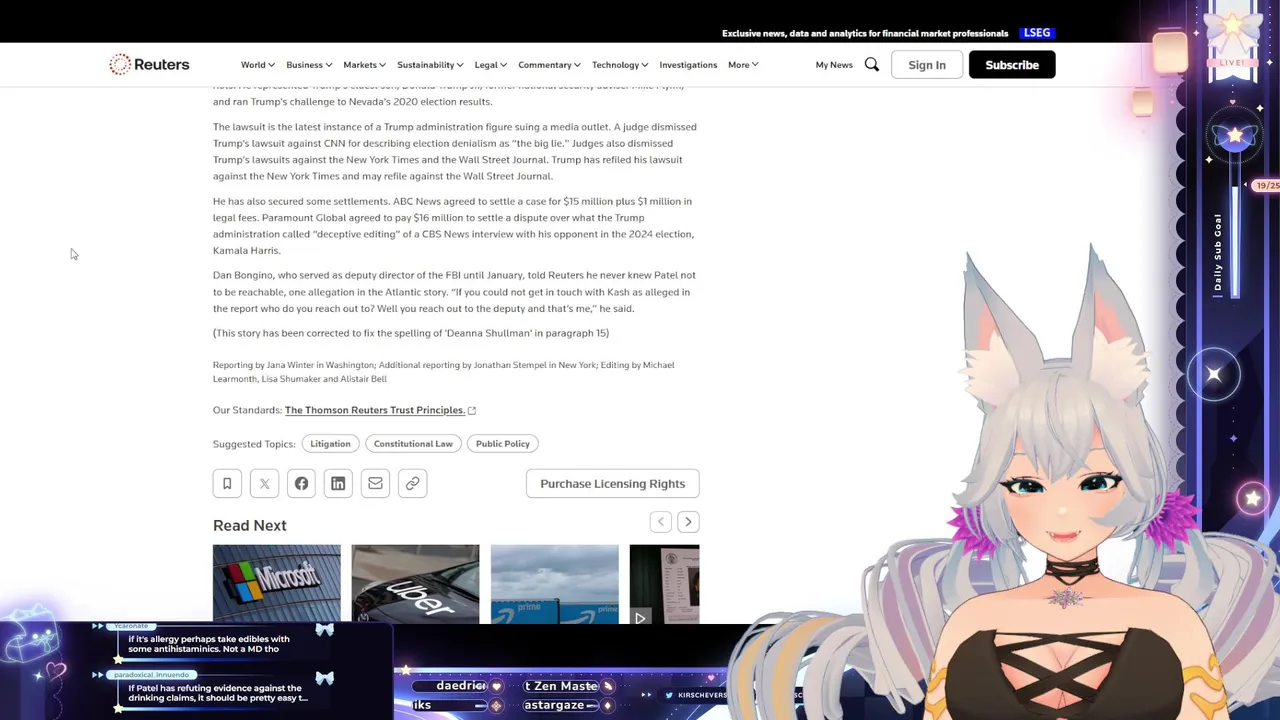This screenshot has height=720, width=1280.
Task: Save article with bookmark icon
Action: pyautogui.click(x=227, y=484)
